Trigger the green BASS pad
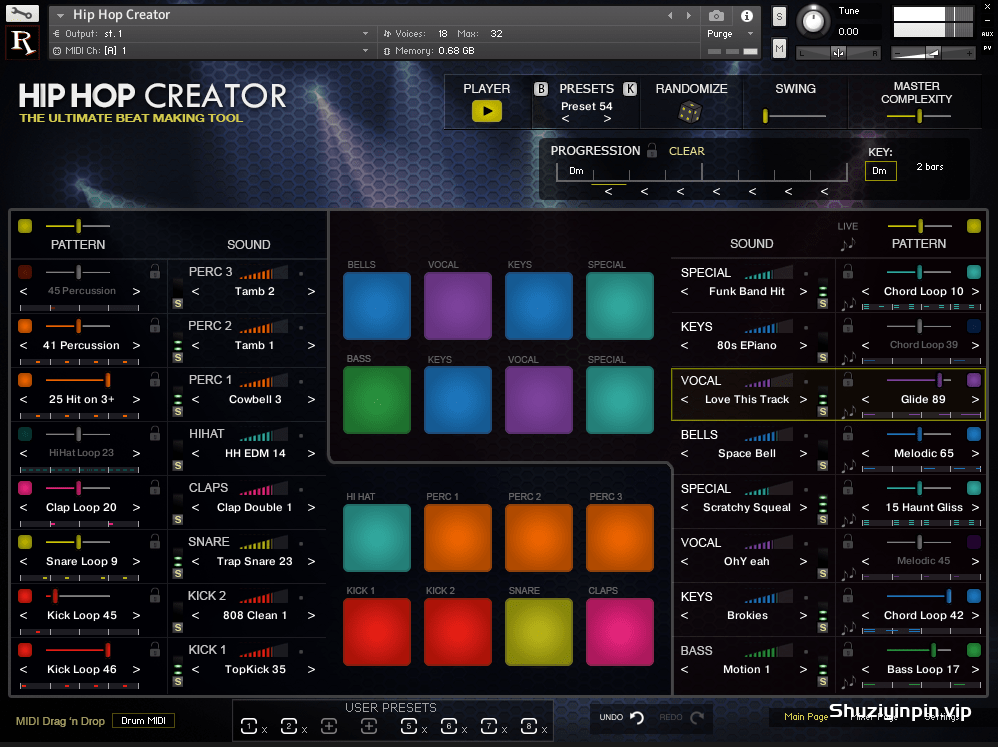 [x=377, y=400]
